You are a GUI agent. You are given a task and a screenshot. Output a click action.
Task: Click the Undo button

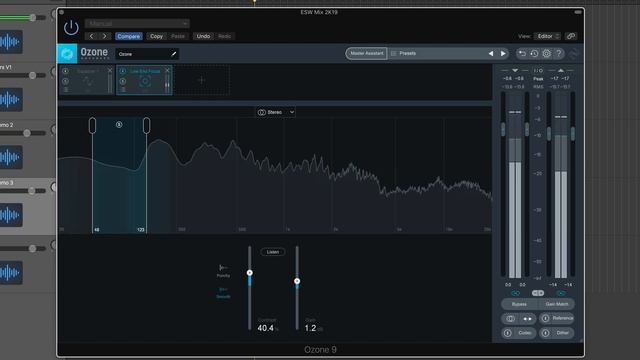click(x=203, y=36)
